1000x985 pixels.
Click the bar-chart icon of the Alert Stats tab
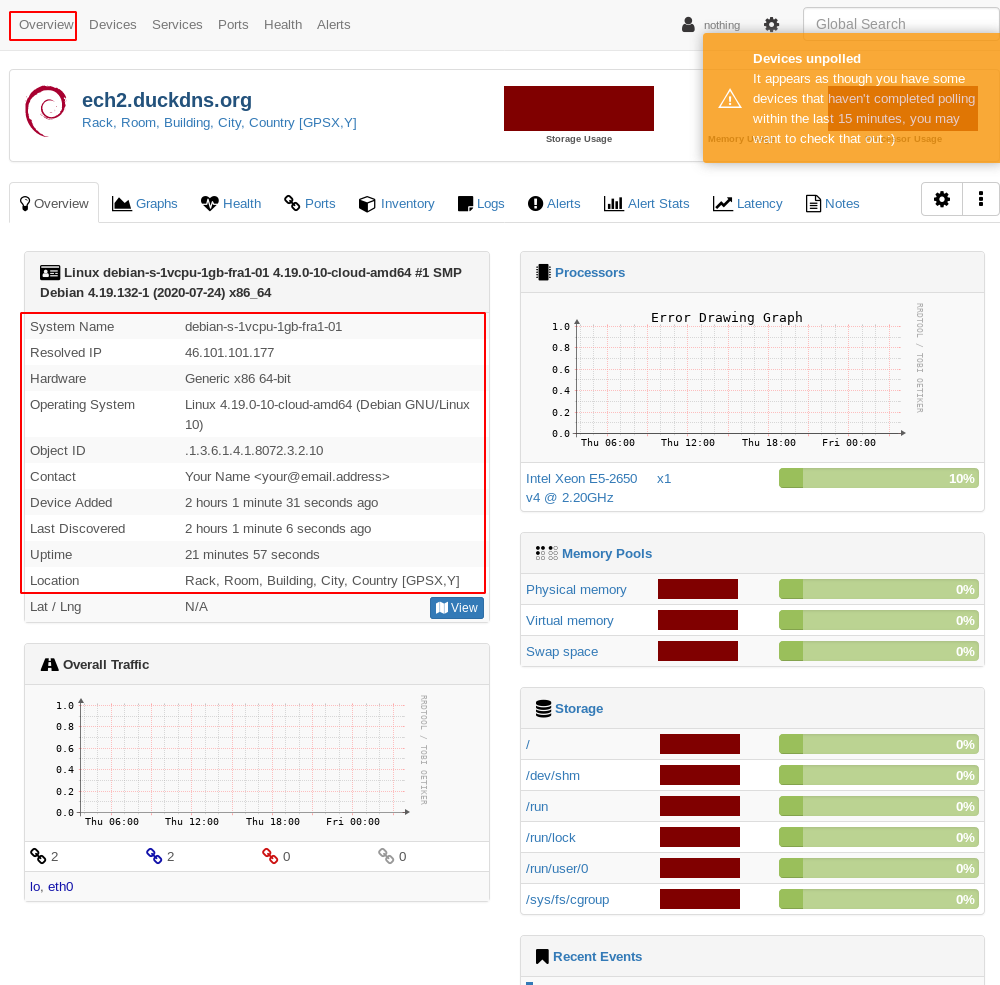click(x=614, y=204)
